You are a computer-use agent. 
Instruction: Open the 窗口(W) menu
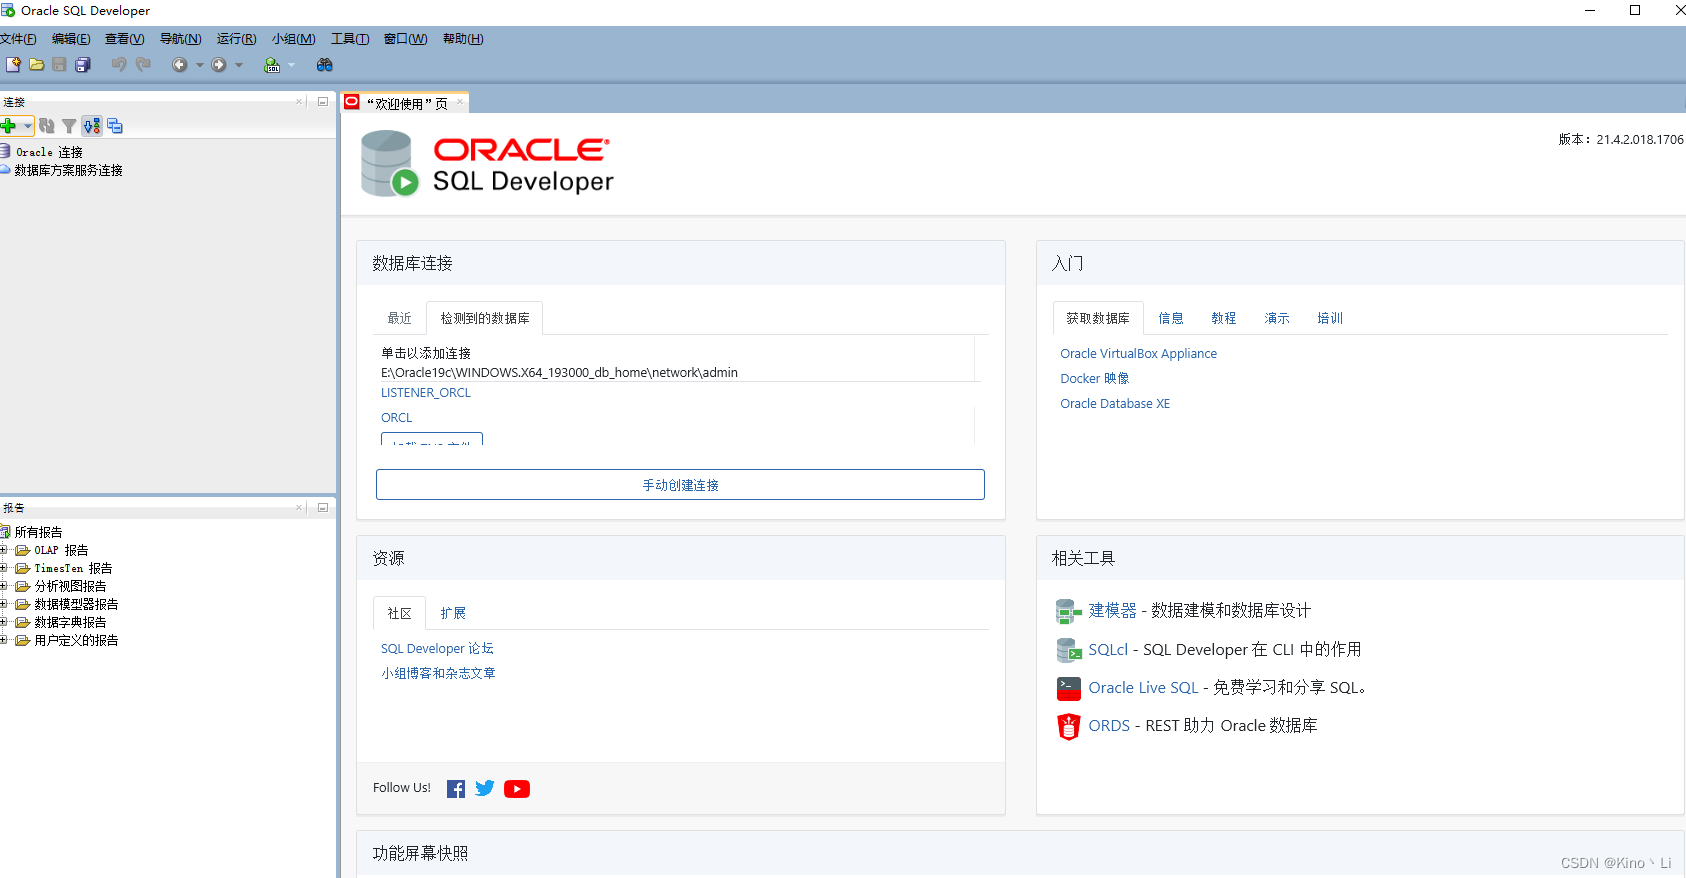[406, 39]
